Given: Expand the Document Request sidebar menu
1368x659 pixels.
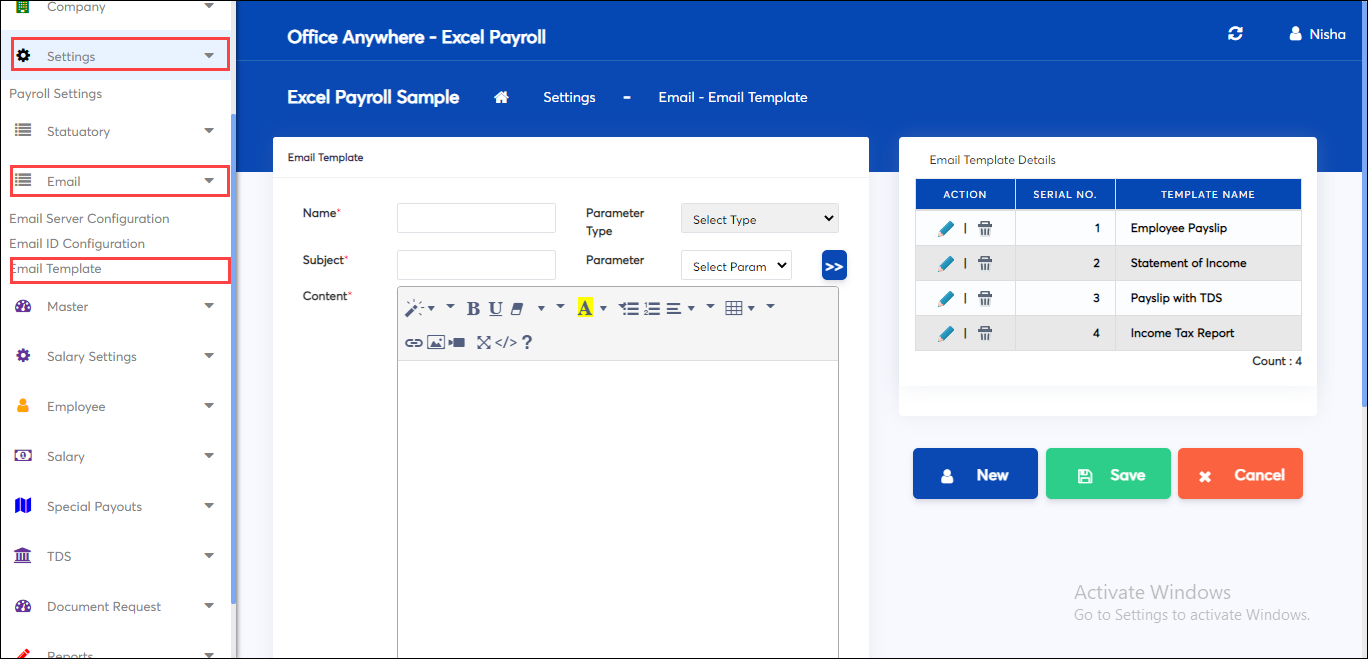Looking at the screenshot, I should point(115,606).
